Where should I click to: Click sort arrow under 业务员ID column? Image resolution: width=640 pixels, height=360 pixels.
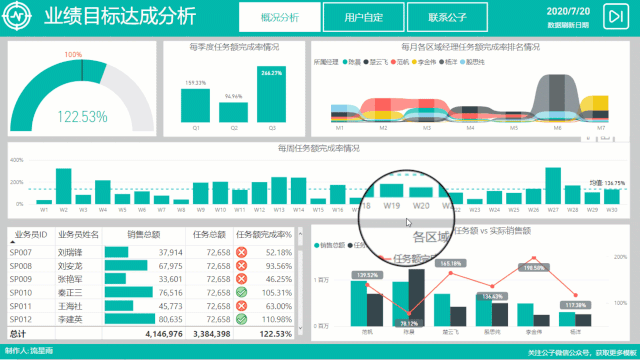point(12,242)
